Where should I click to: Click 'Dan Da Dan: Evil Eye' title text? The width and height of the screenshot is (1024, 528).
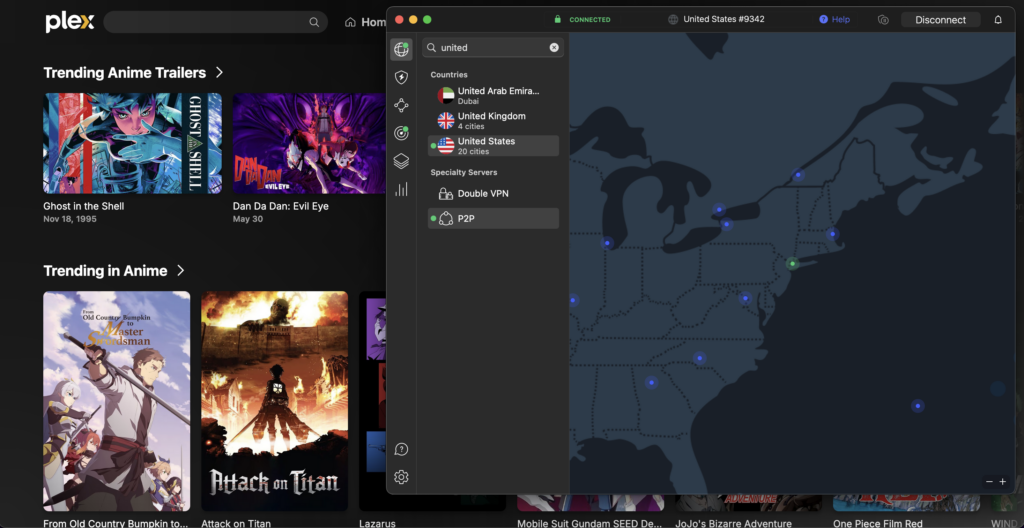[x=281, y=206]
